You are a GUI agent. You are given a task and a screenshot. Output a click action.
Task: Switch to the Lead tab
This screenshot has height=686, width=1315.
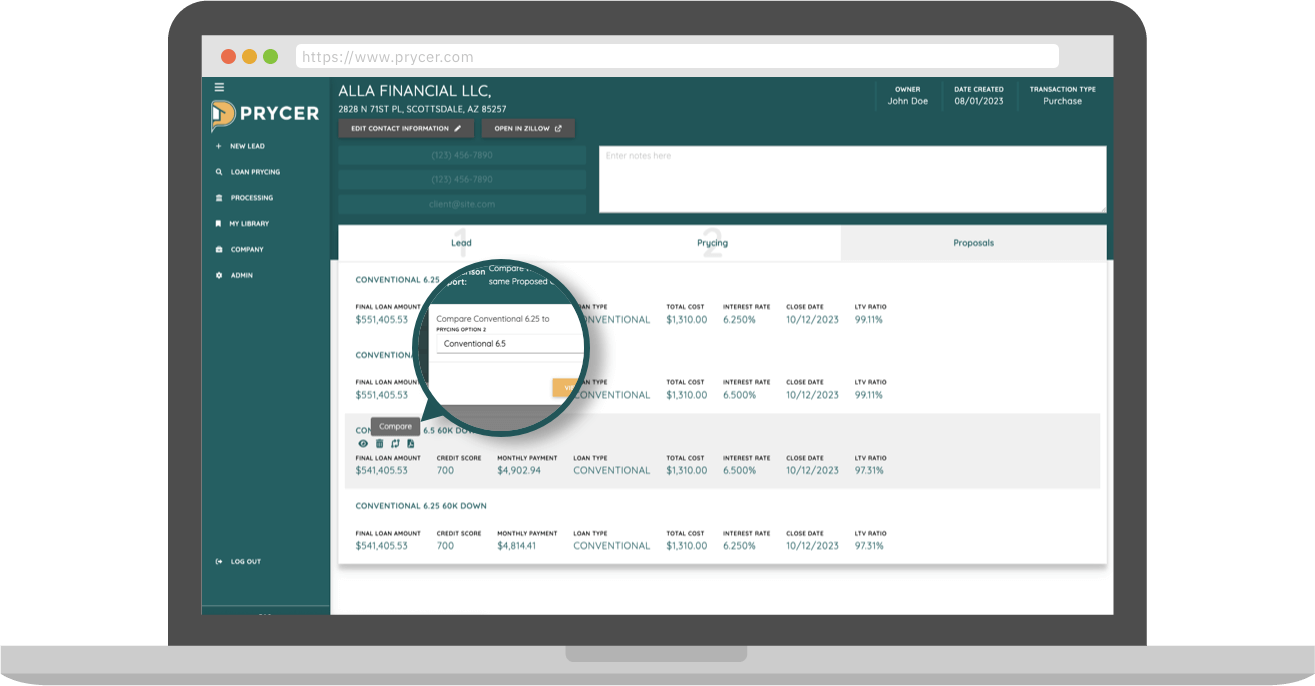click(461, 243)
